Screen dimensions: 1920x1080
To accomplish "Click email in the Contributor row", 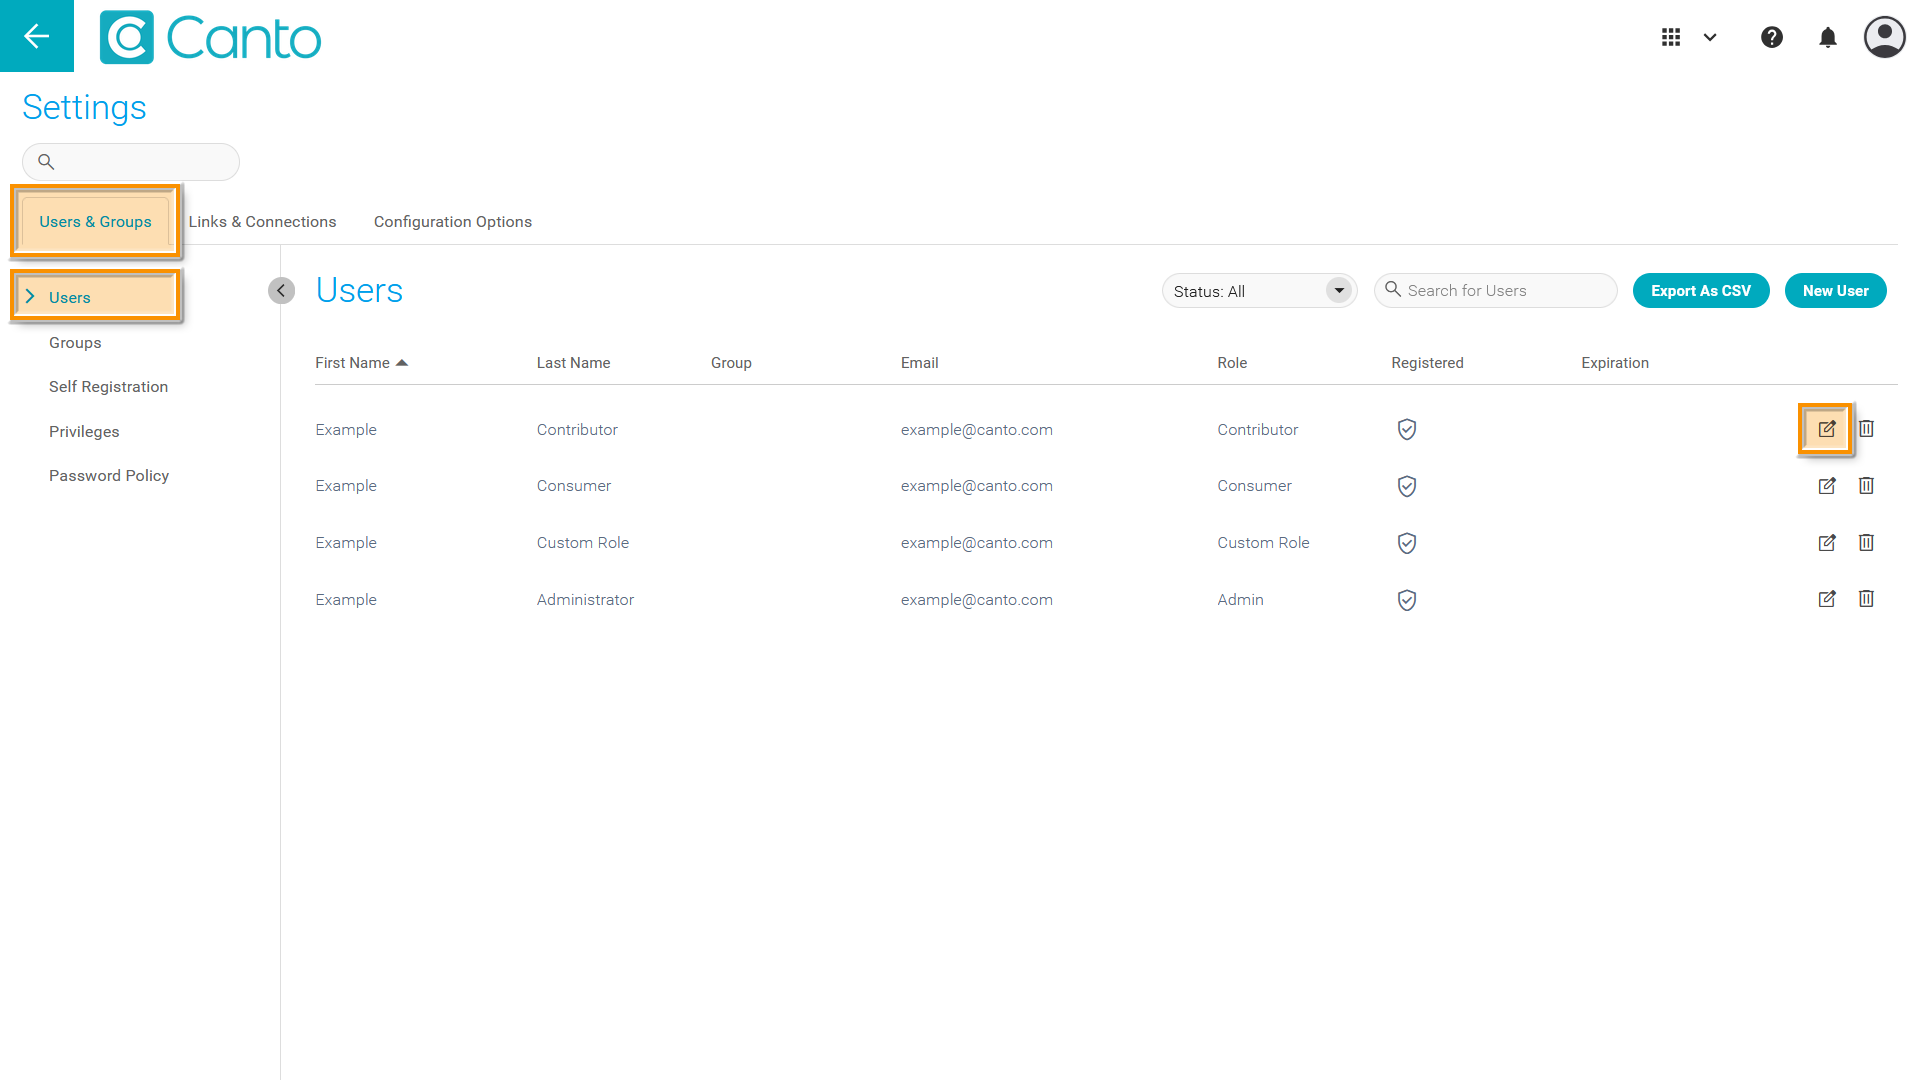I will (x=977, y=430).
